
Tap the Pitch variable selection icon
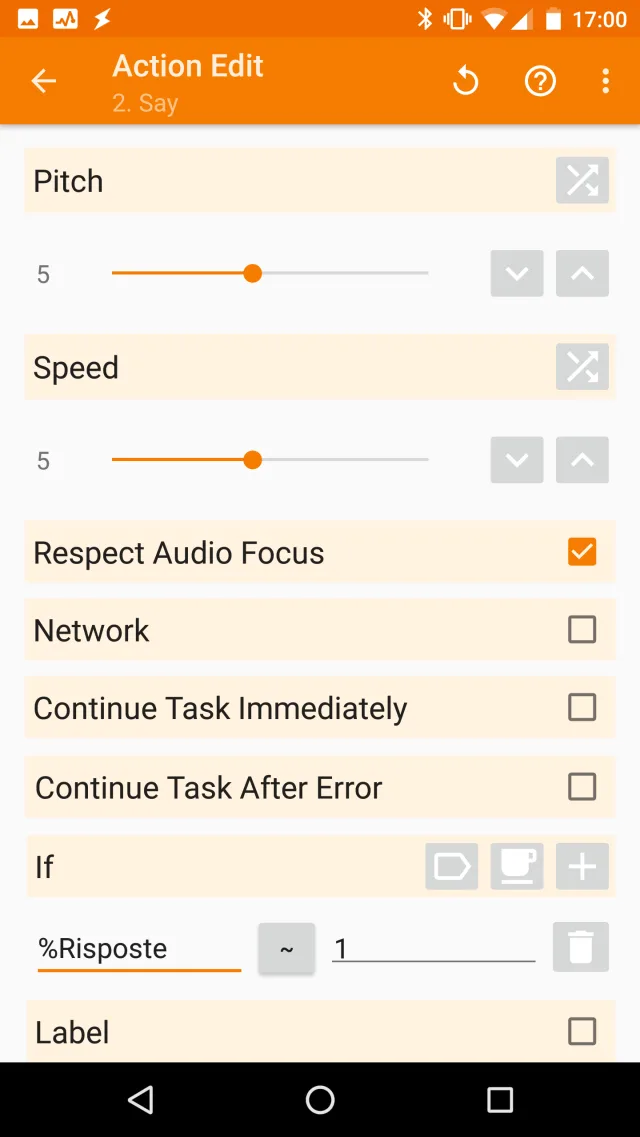(x=582, y=181)
